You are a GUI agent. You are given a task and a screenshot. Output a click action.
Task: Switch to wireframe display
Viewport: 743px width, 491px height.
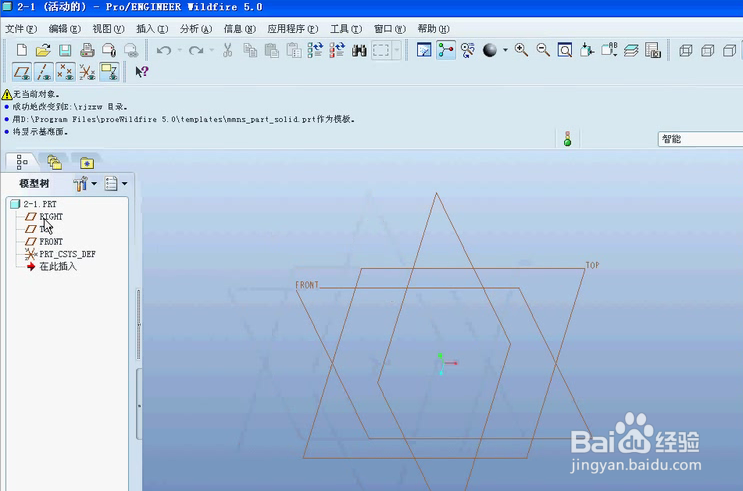pos(686,50)
